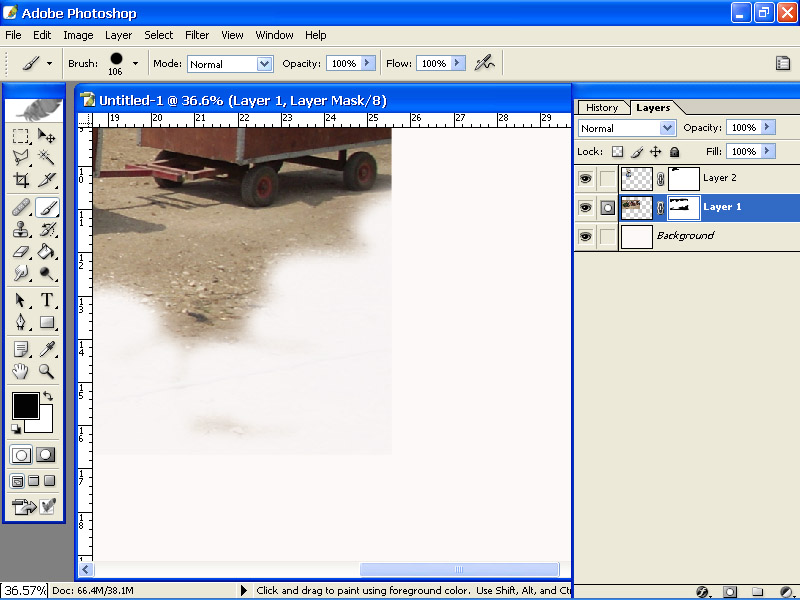Expand the layer Fill slider arrow
This screenshot has width=800, height=600.
point(768,152)
